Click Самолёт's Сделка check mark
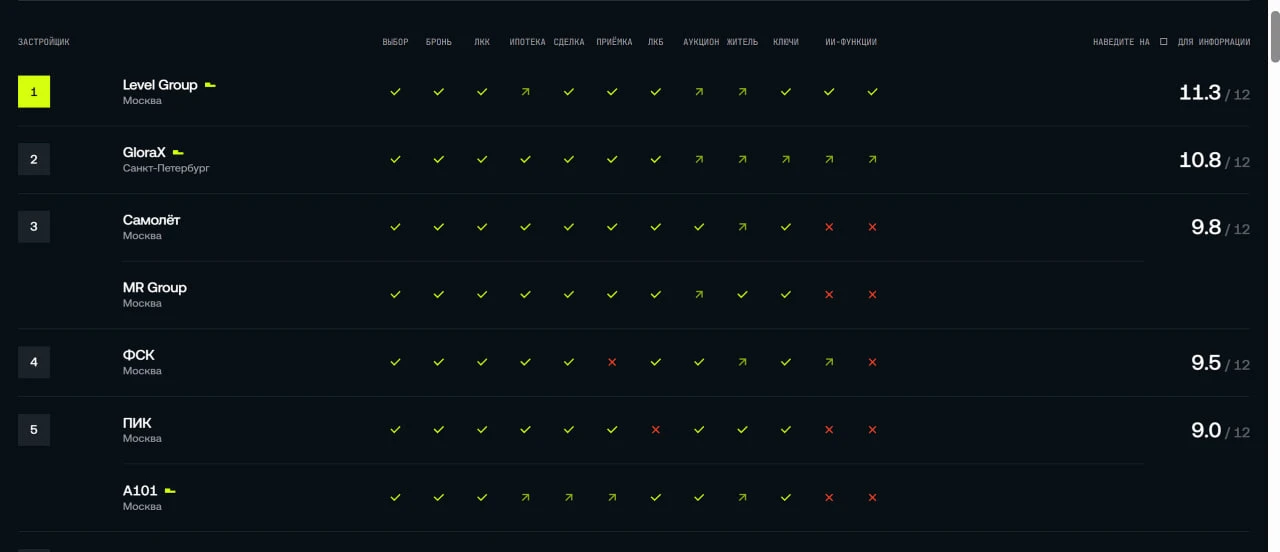 click(569, 227)
